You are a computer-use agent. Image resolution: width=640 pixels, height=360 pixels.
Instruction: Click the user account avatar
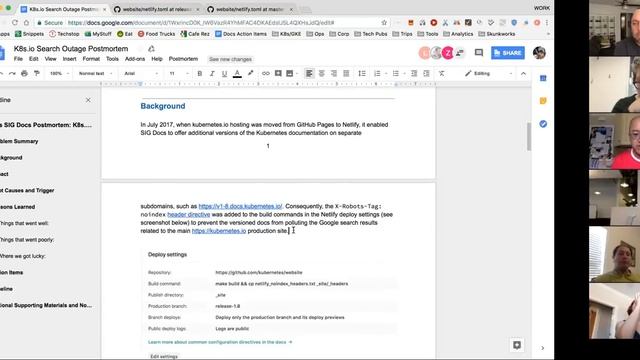point(539,53)
